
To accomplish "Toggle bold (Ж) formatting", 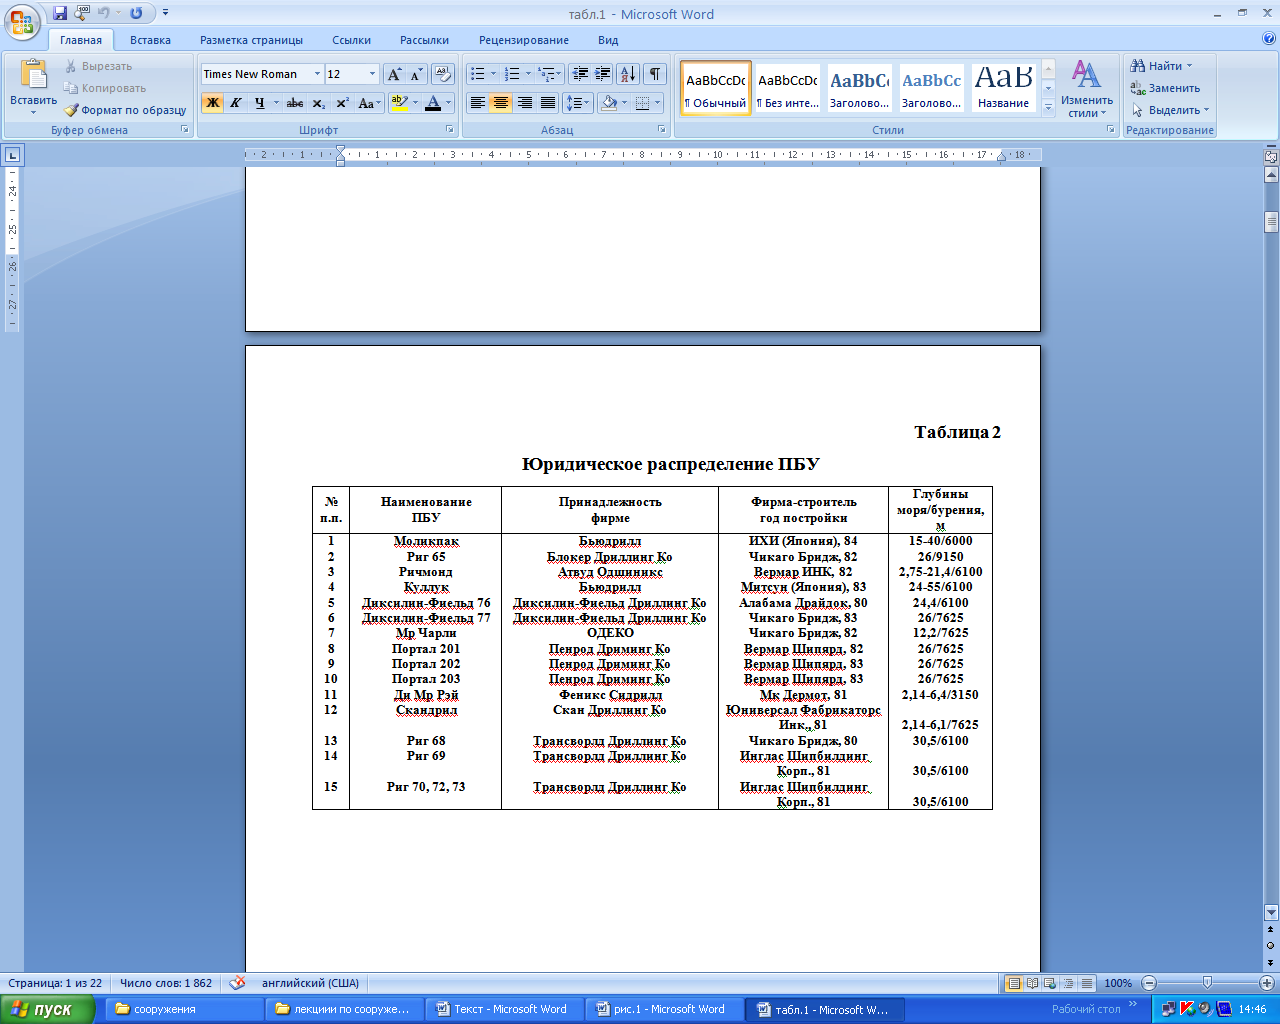I will click(x=212, y=103).
